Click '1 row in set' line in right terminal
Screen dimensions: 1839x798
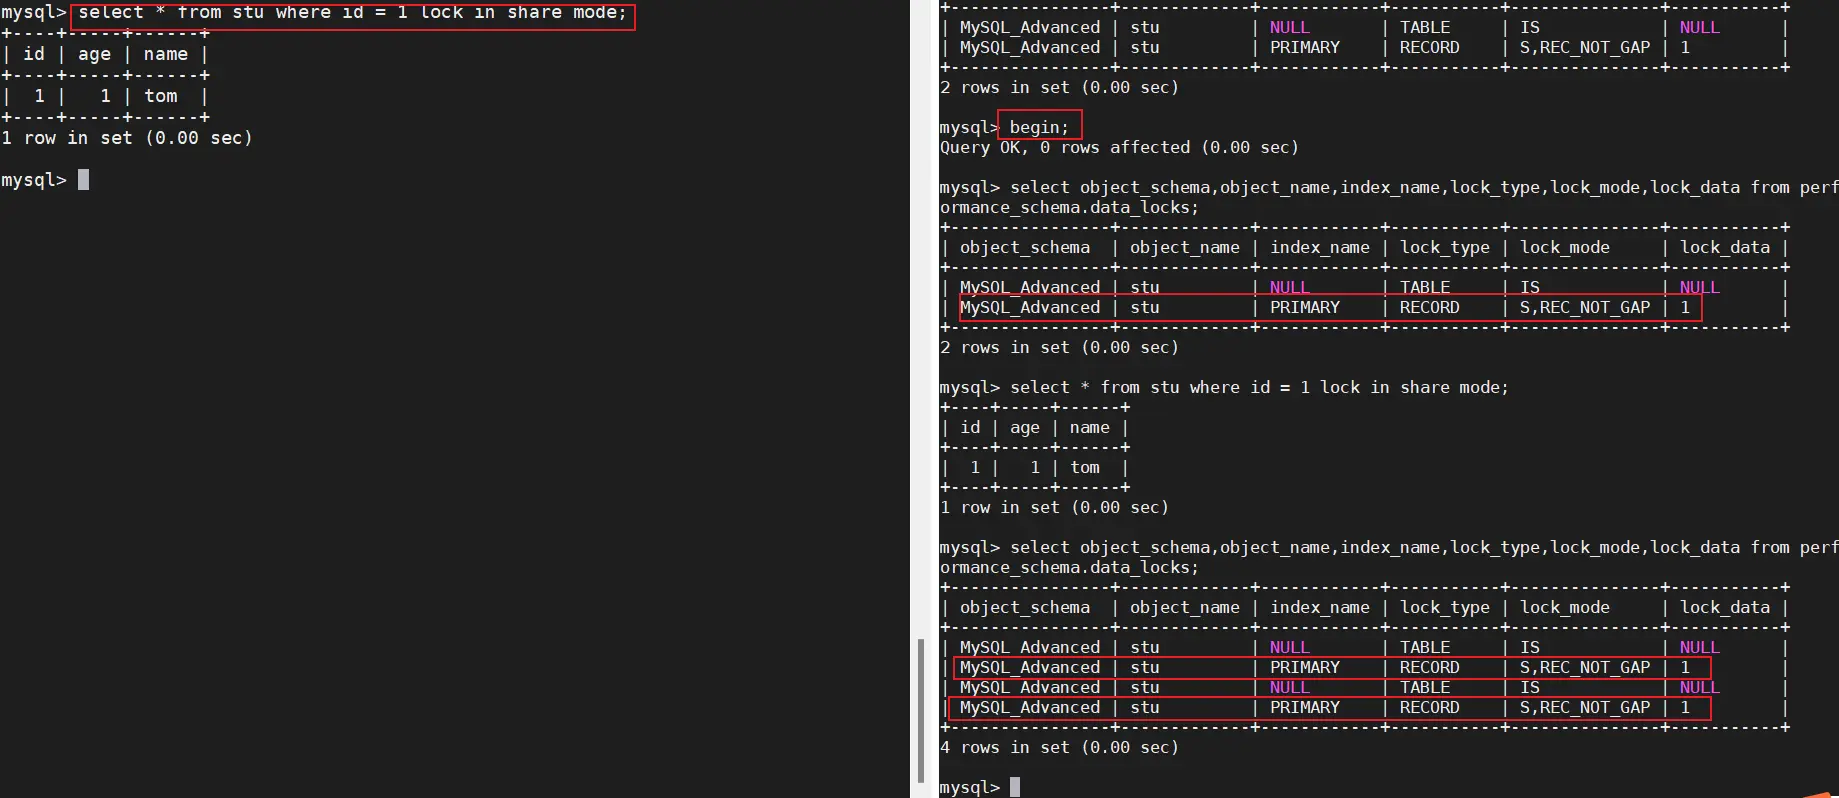pyautogui.click(x=1054, y=507)
